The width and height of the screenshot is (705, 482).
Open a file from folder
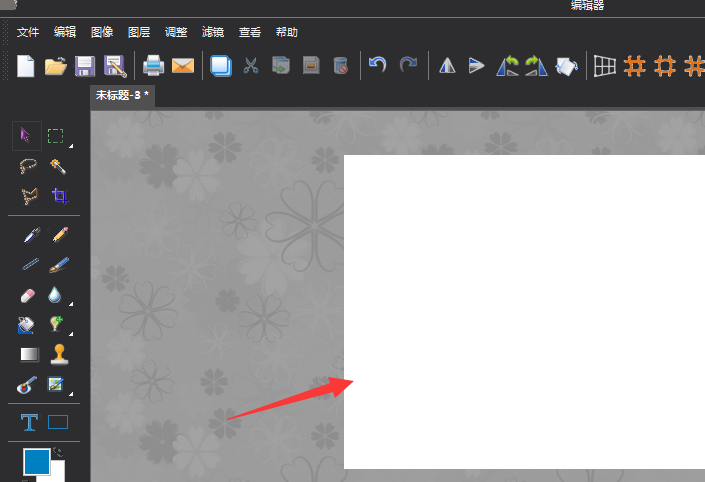56,66
